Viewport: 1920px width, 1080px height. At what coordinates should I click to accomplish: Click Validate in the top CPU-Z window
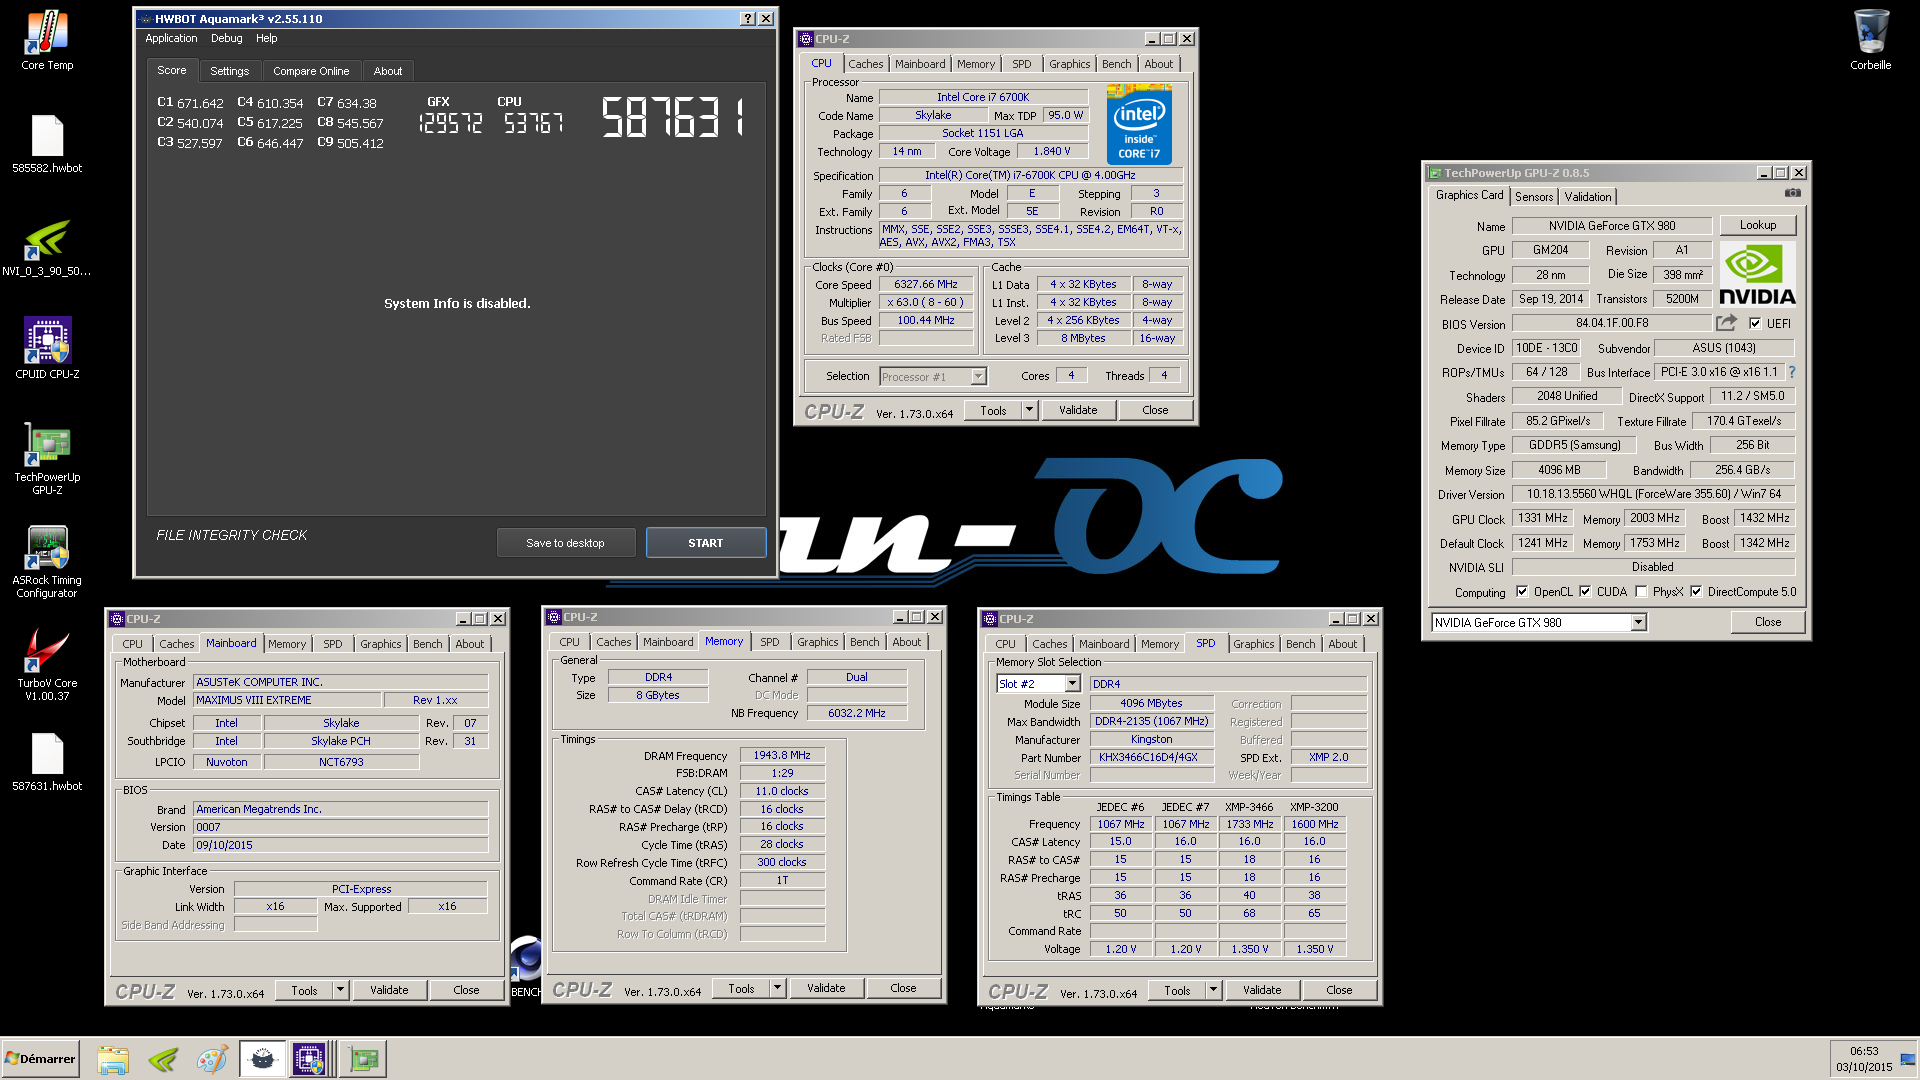pos(1078,410)
